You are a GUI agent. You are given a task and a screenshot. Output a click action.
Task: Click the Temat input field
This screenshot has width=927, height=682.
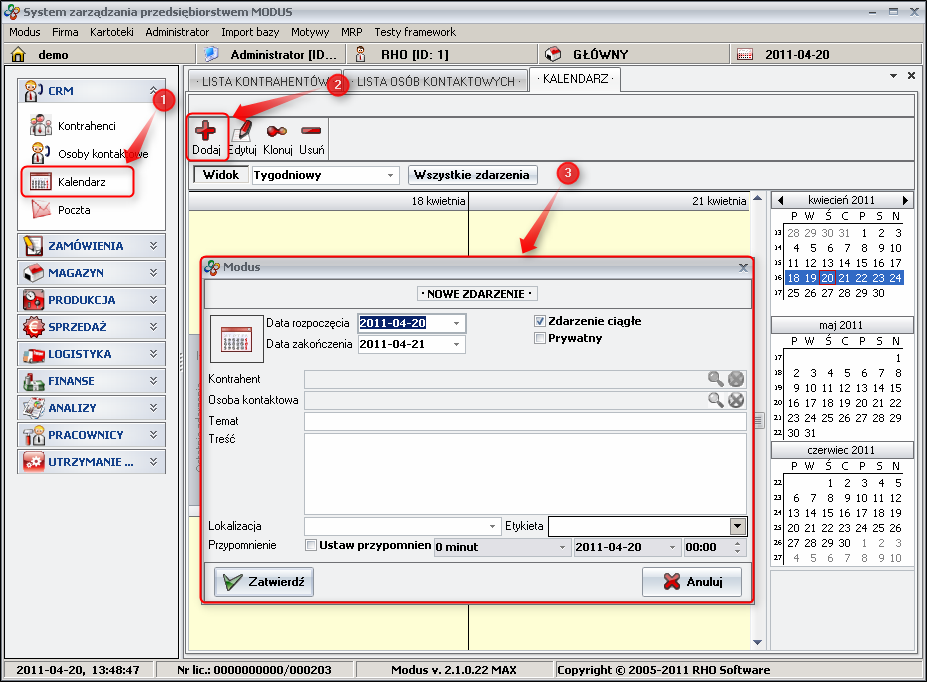(x=525, y=422)
